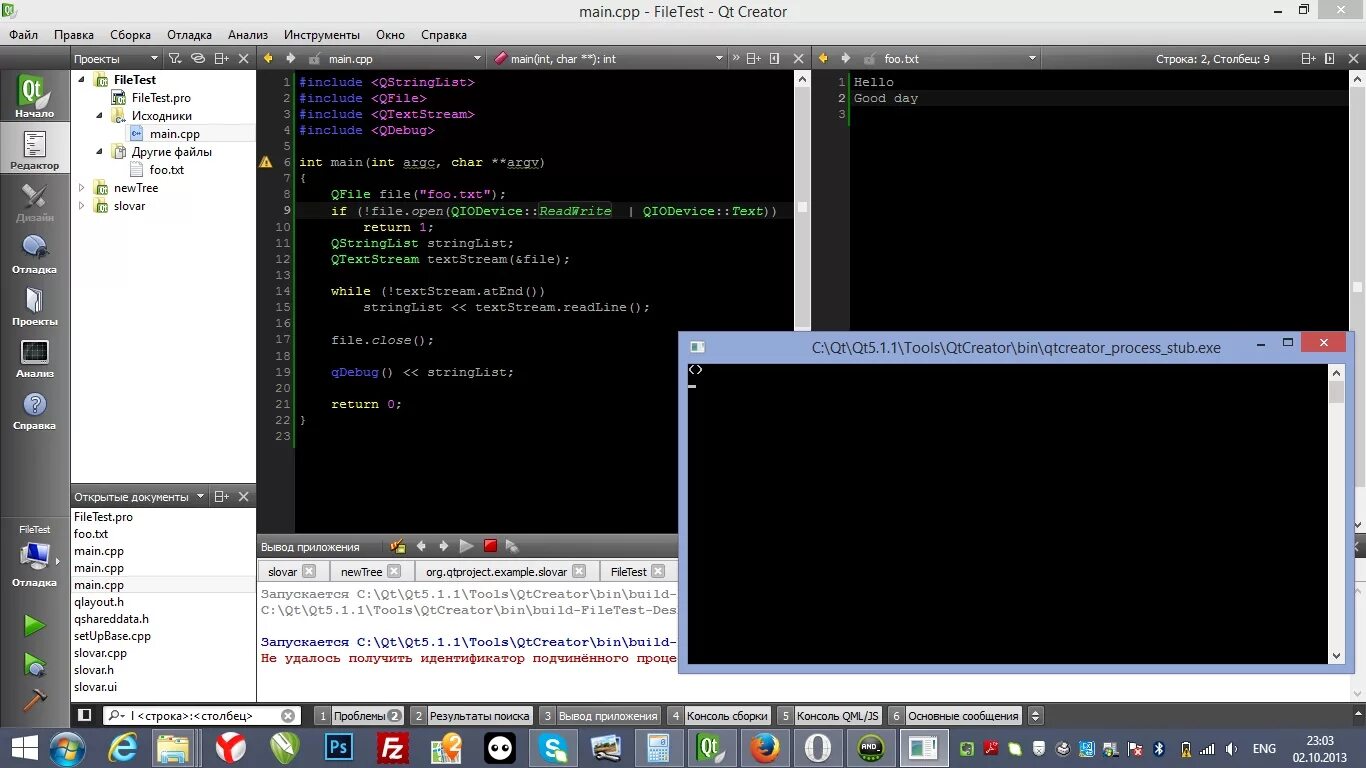Select the Редактор mode icon
The width and height of the screenshot is (1366, 768).
(34, 149)
